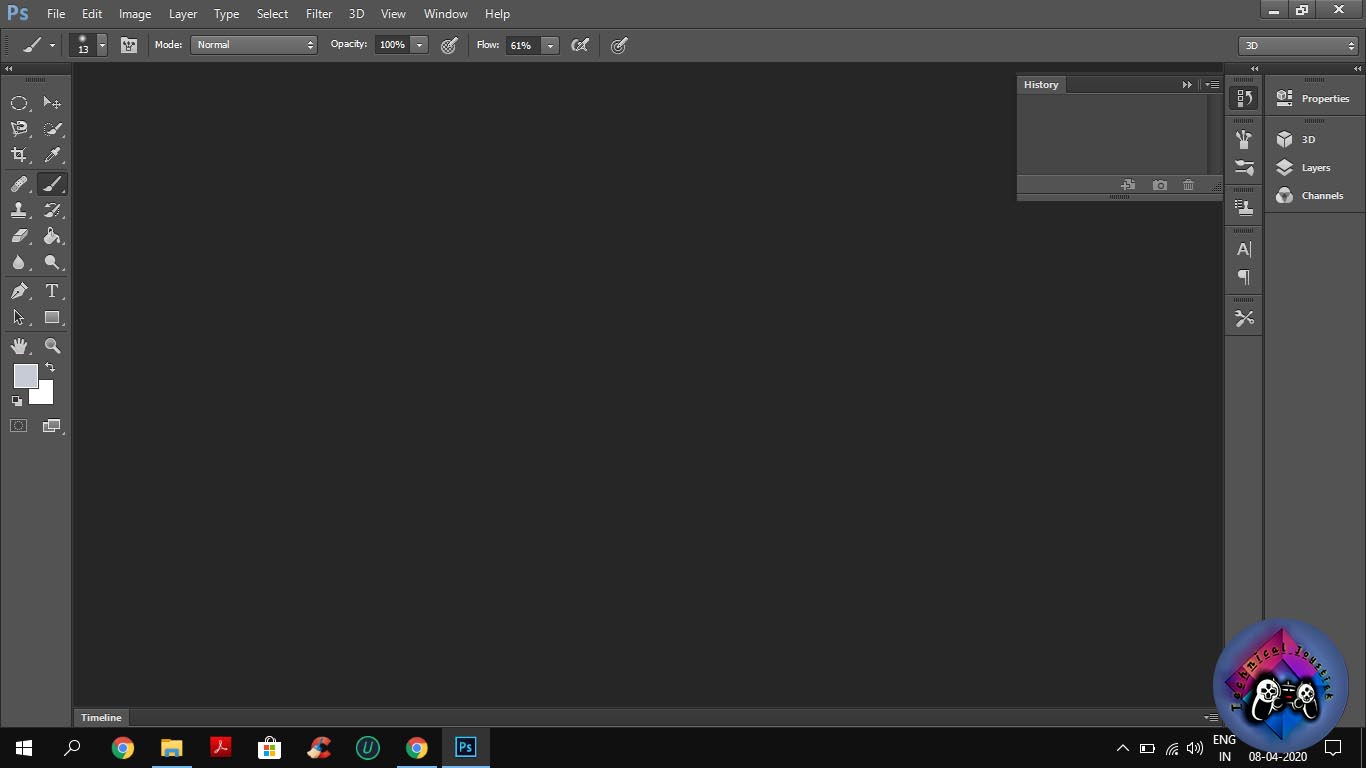Select the Move tool
The image size is (1366, 768).
coord(52,103)
